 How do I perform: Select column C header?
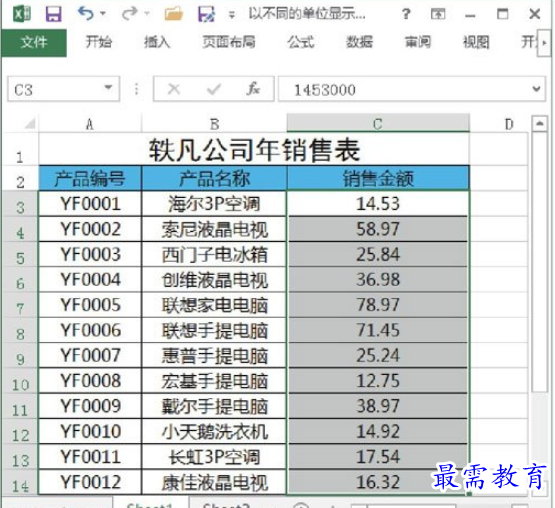coord(378,124)
